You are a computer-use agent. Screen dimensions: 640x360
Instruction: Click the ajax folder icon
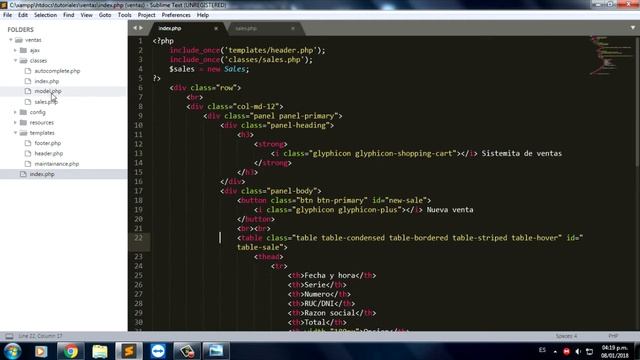pos(23,50)
